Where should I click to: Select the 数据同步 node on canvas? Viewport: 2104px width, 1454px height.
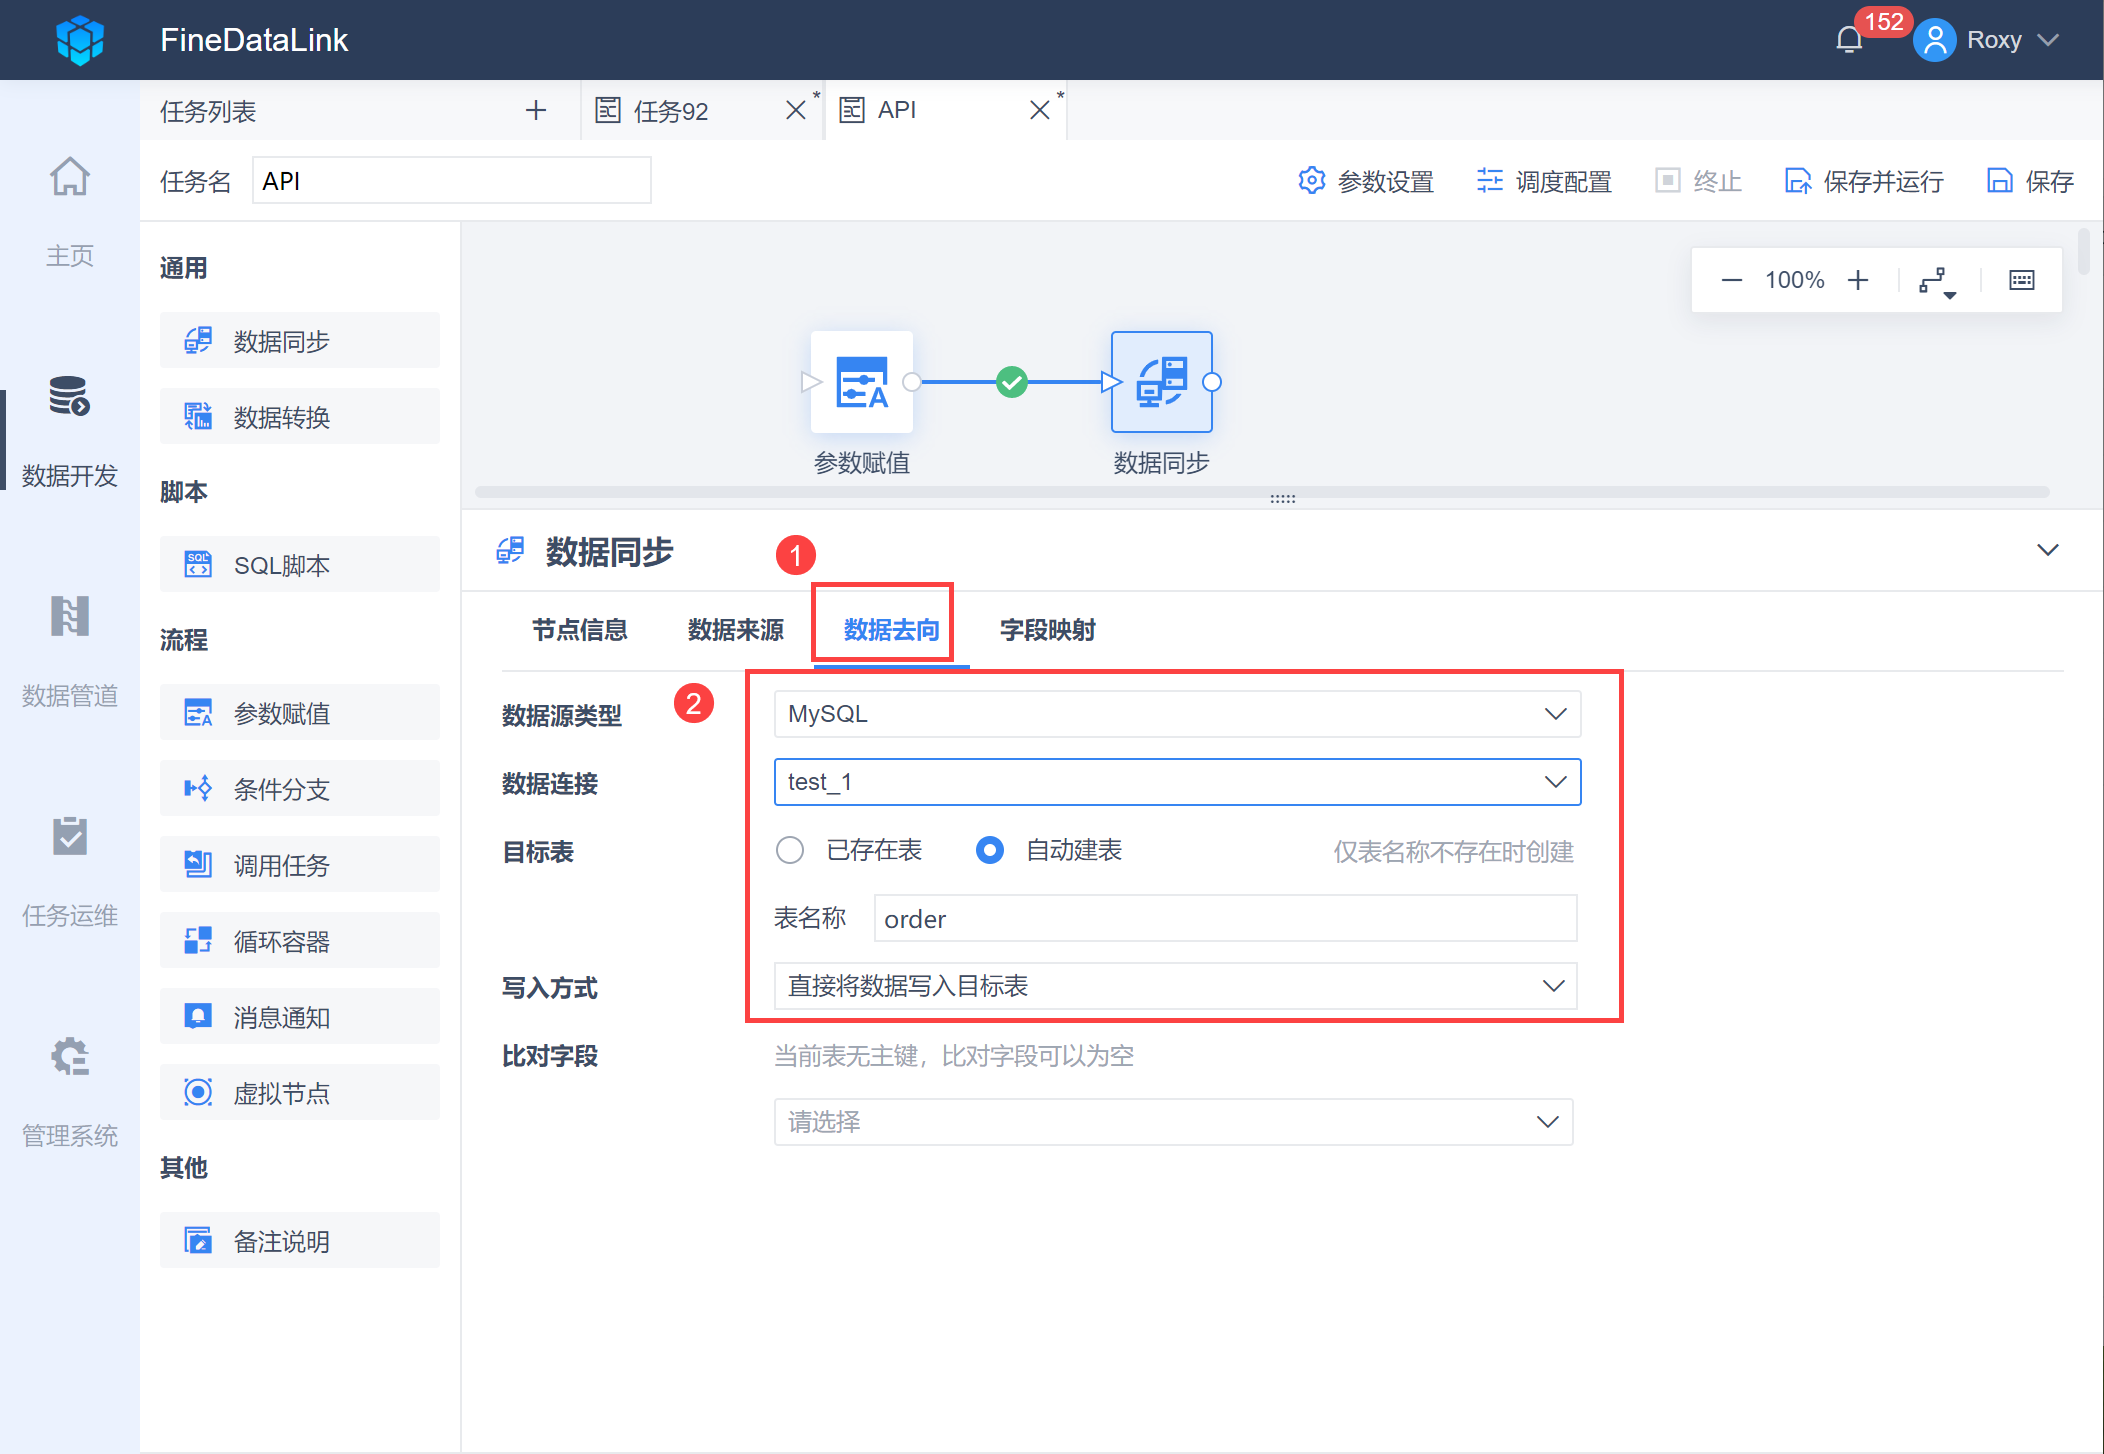1161,382
